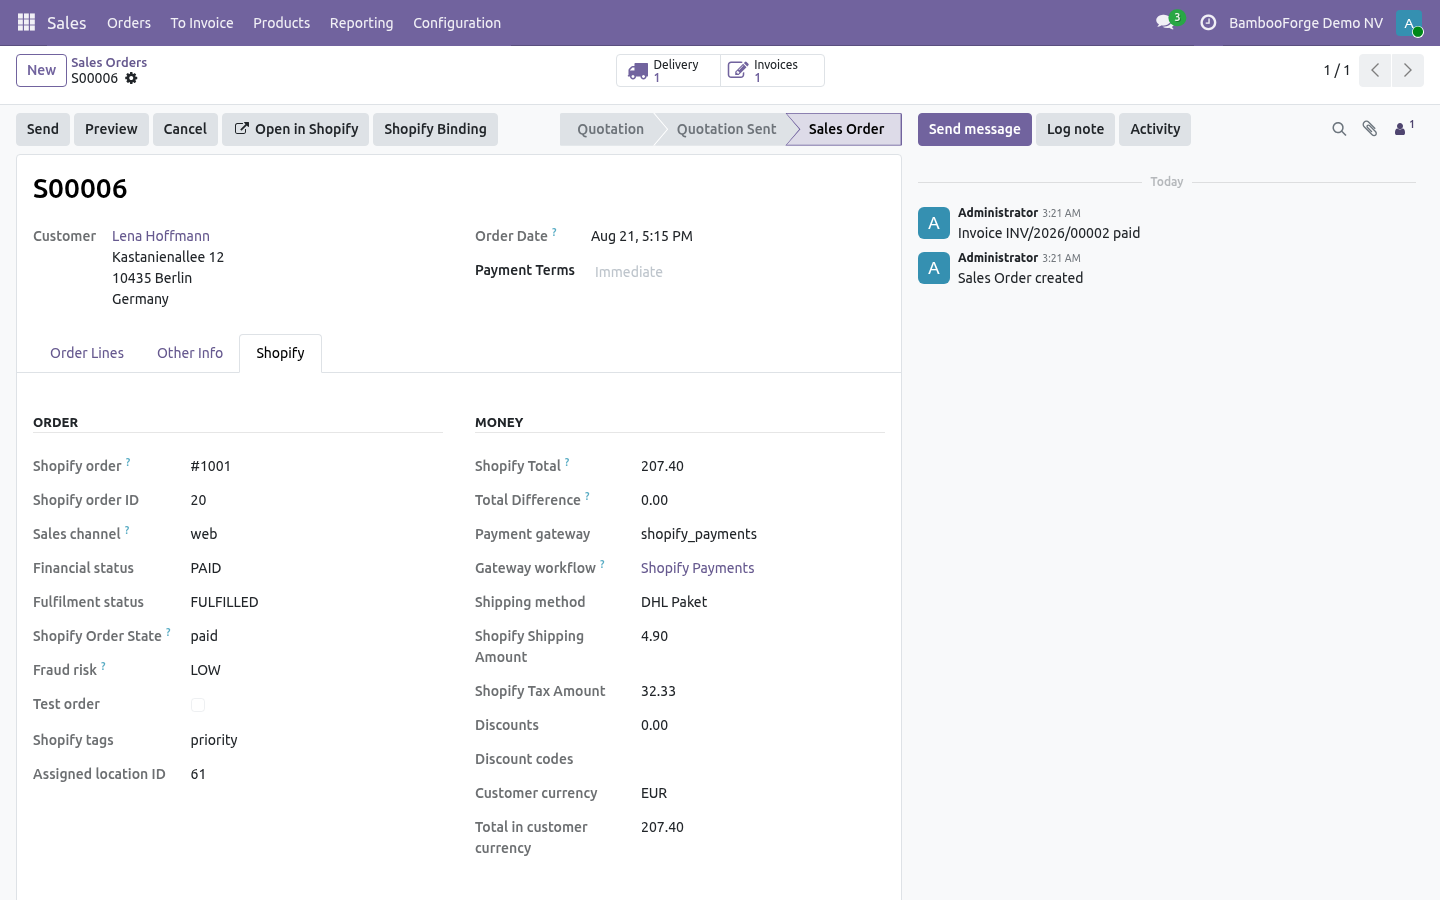Open the Products menu
The height and width of the screenshot is (900, 1440).
282,23
